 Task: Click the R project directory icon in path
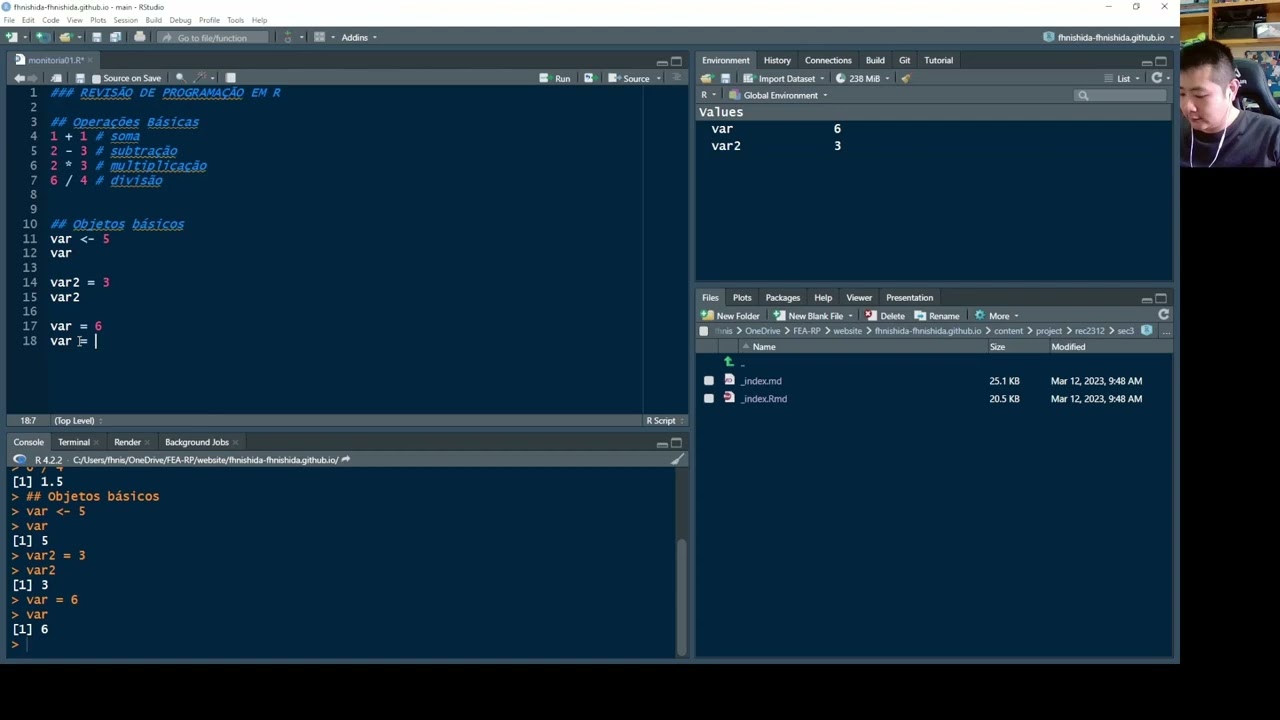click(x=1146, y=331)
